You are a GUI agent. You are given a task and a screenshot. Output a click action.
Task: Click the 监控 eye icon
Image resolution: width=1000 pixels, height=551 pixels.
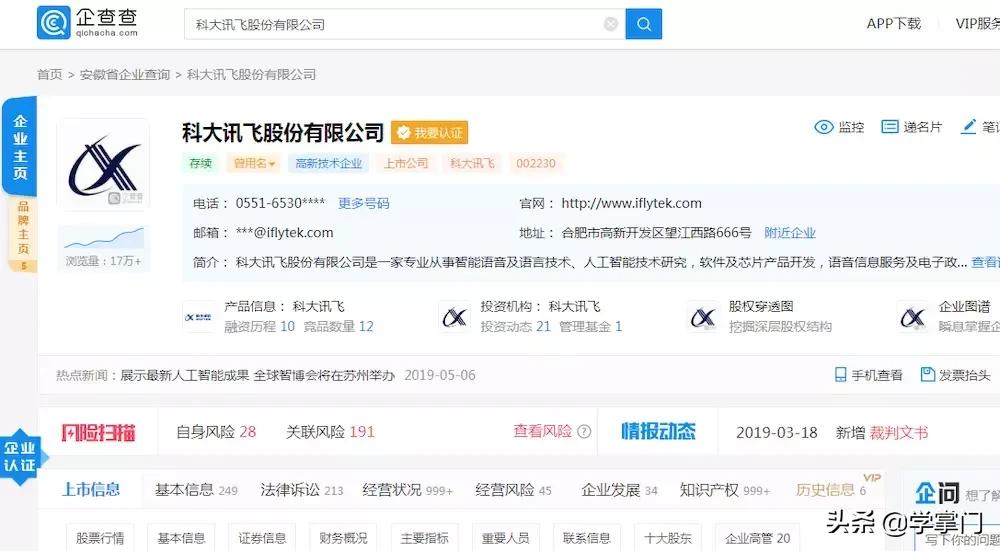pyautogui.click(x=823, y=127)
